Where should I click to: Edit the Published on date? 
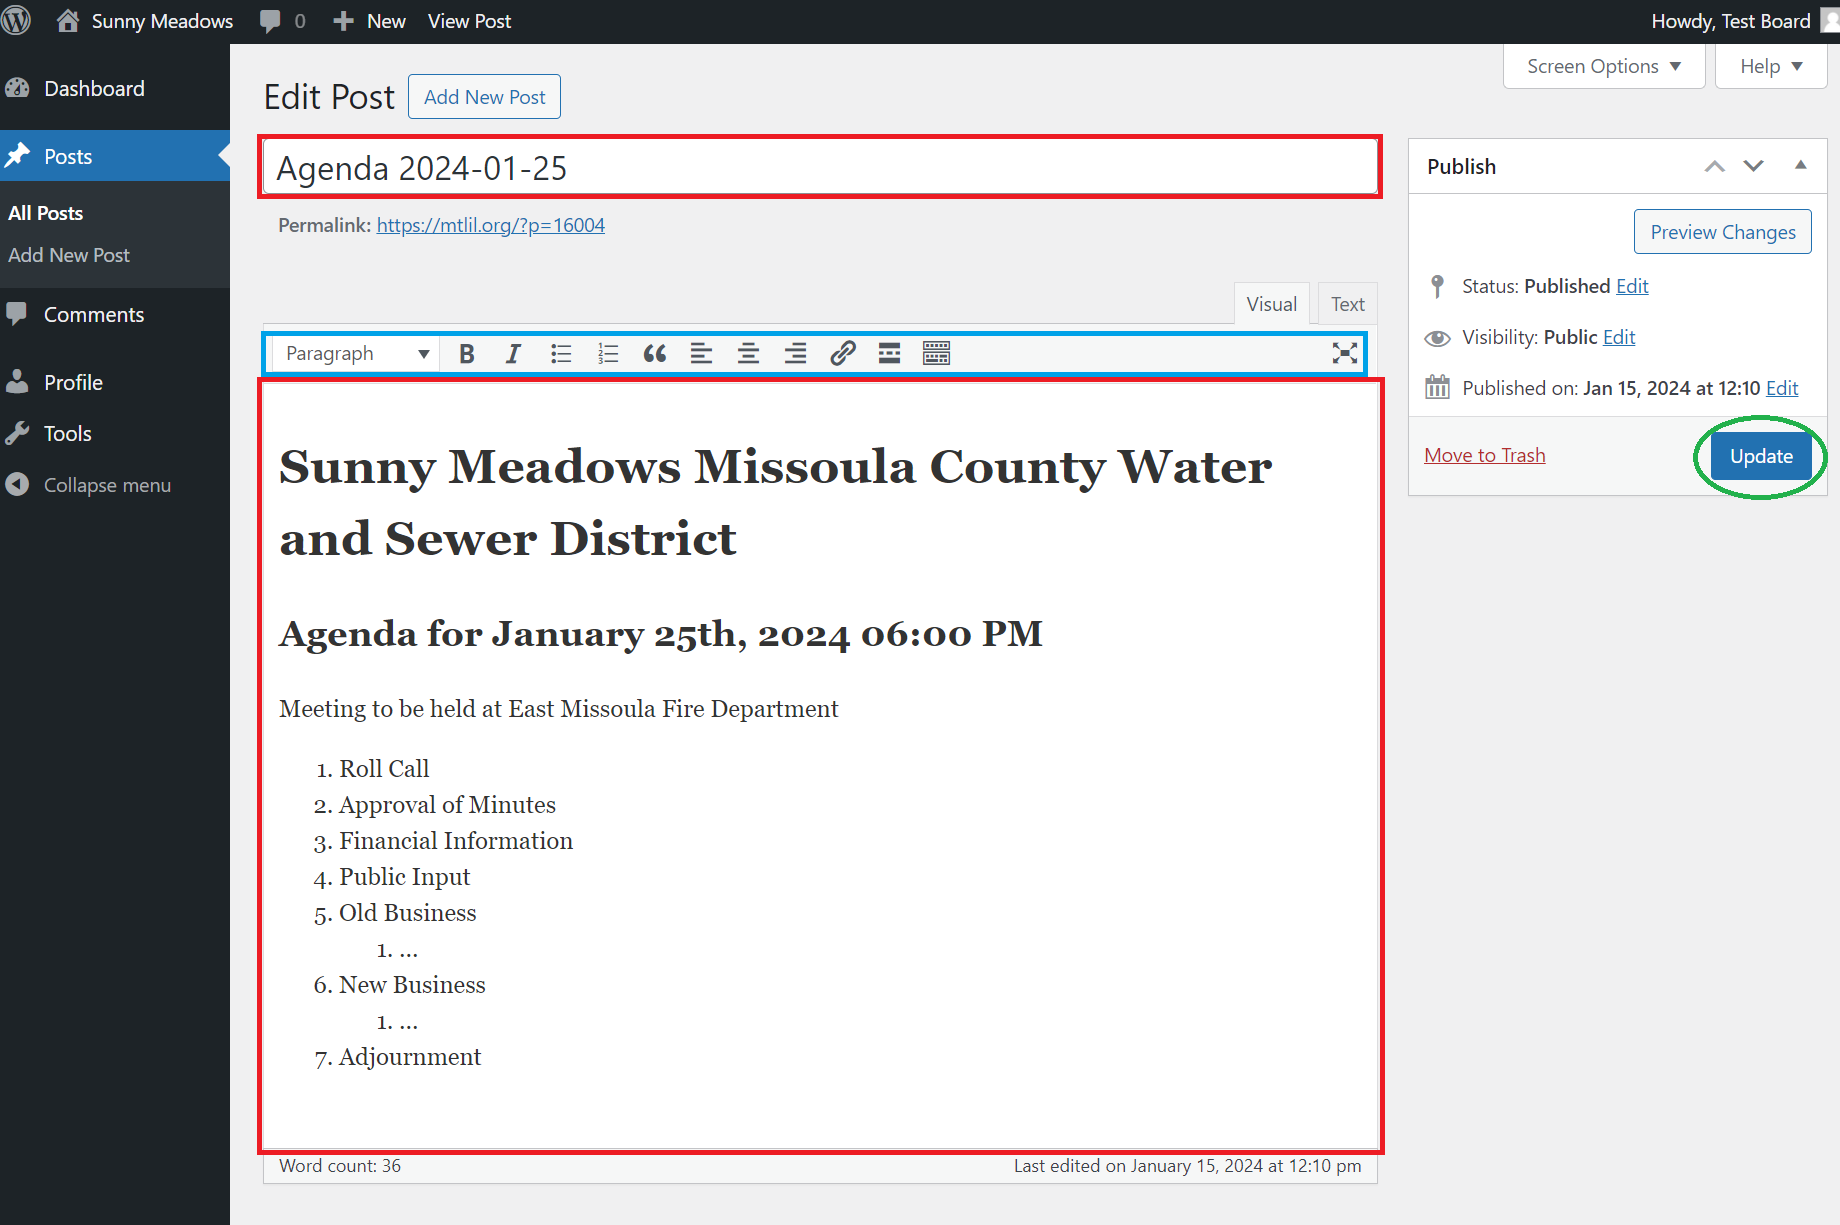pyautogui.click(x=1782, y=388)
